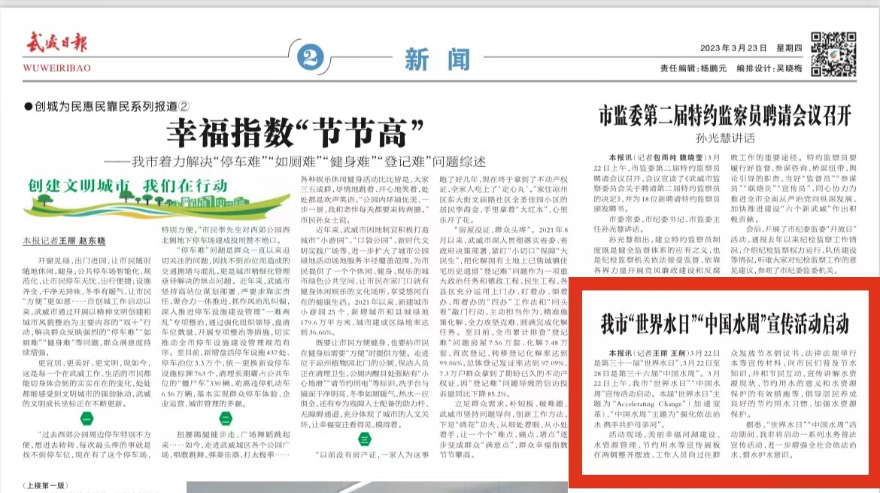Viewport: 880px width, 493px height.
Task: Click the 本报讯(记者包雨纯 魏晓雯) byline
Action: click(x=656, y=158)
